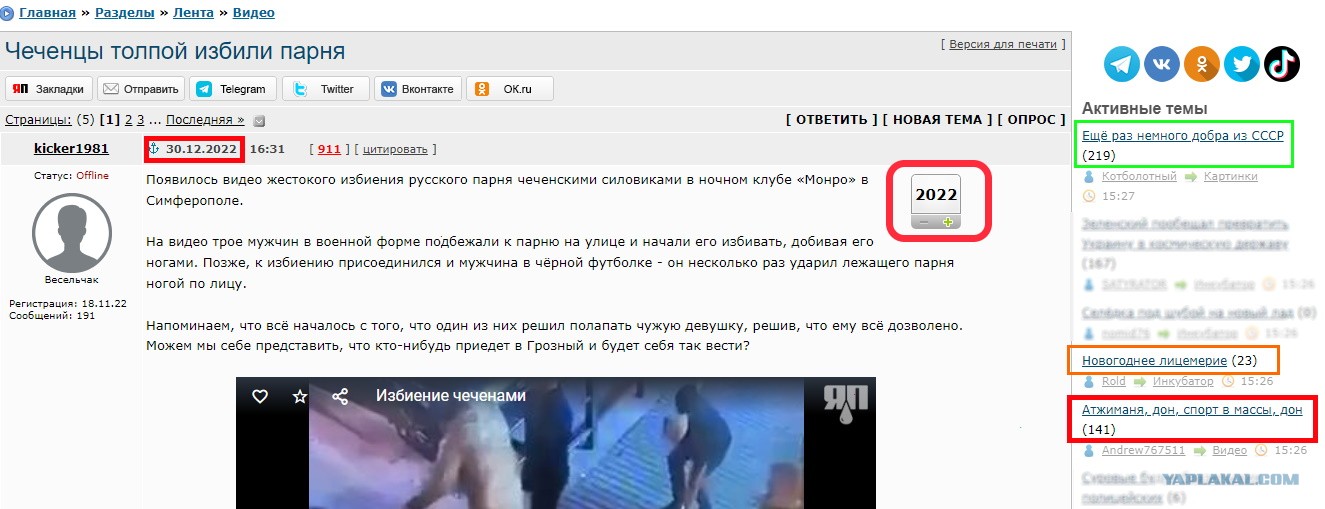Click the minus under rating 2022

(x=925, y=222)
